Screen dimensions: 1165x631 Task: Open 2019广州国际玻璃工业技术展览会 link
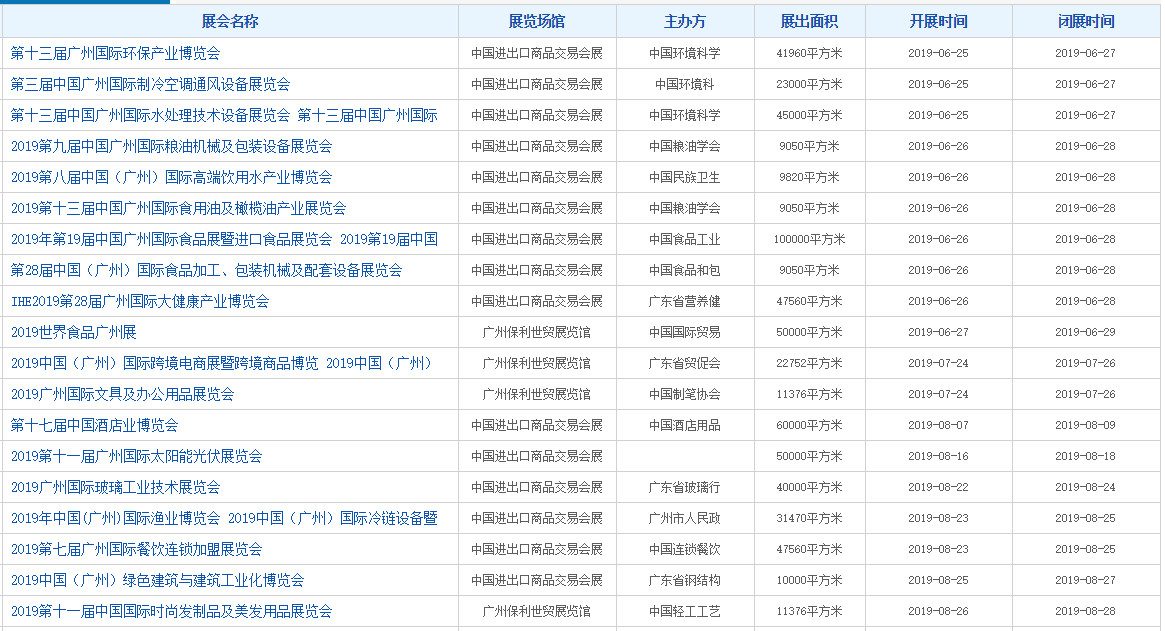tap(115, 488)
